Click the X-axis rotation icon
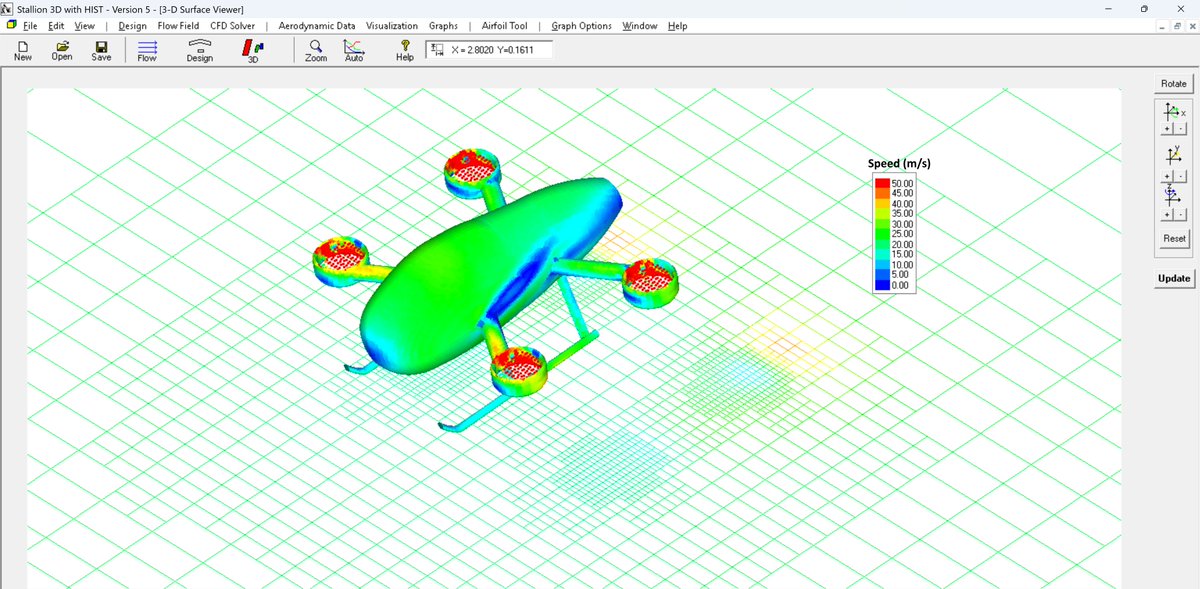1200x589 pixels. [x=1174, y=112]
